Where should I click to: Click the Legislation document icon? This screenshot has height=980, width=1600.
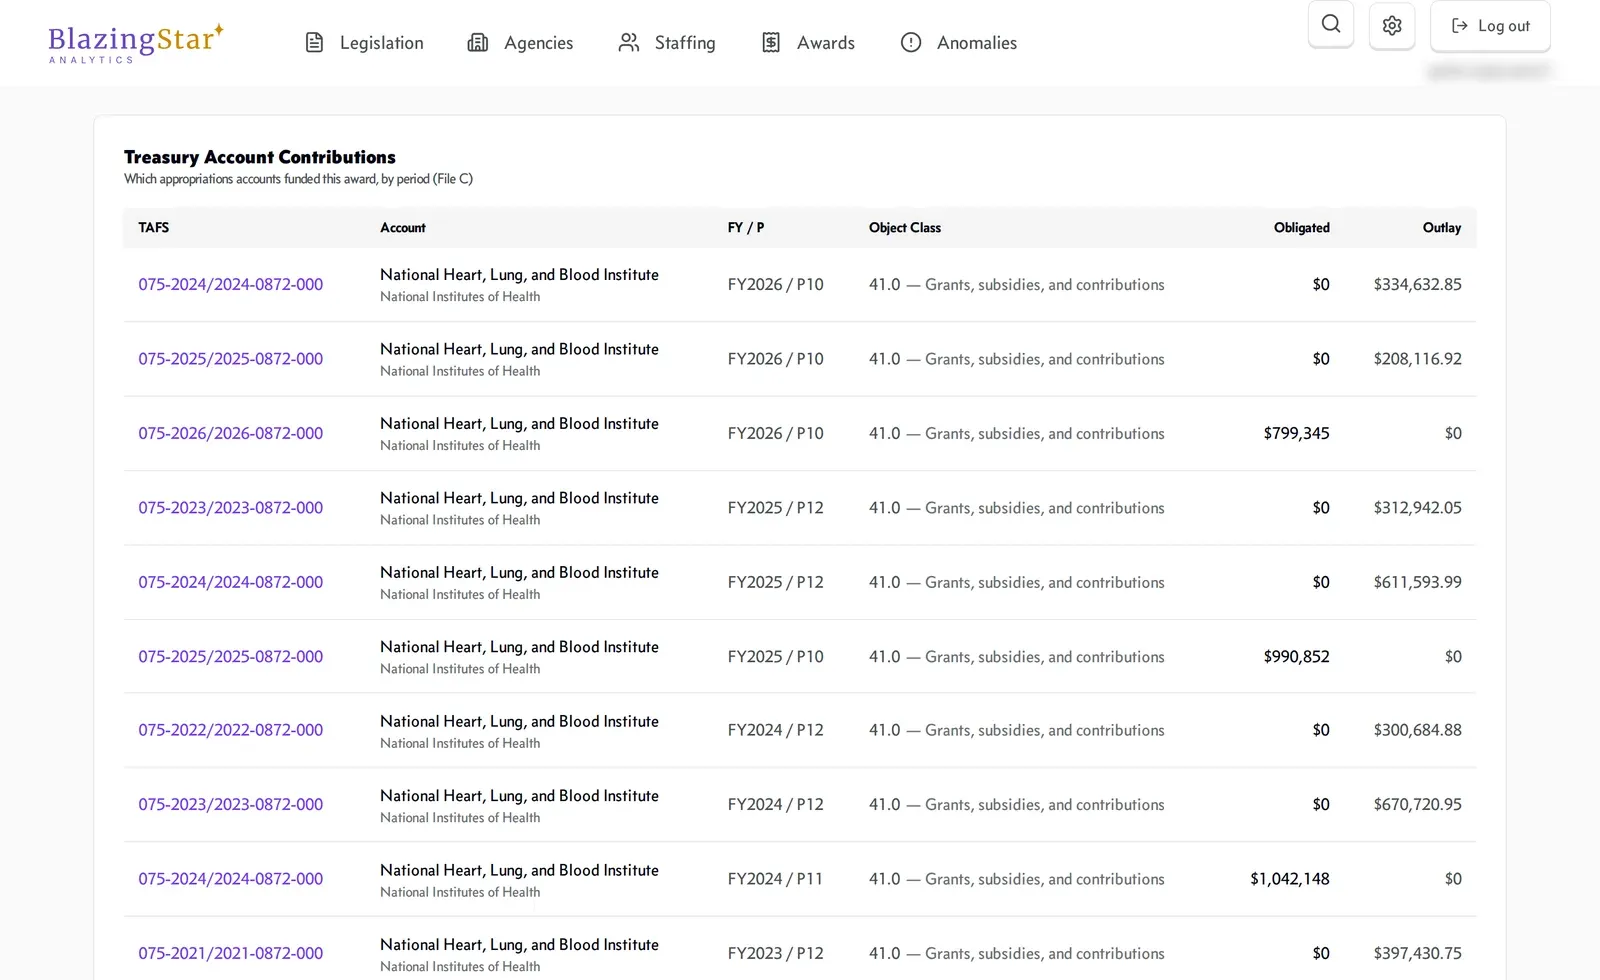[314, 43]
